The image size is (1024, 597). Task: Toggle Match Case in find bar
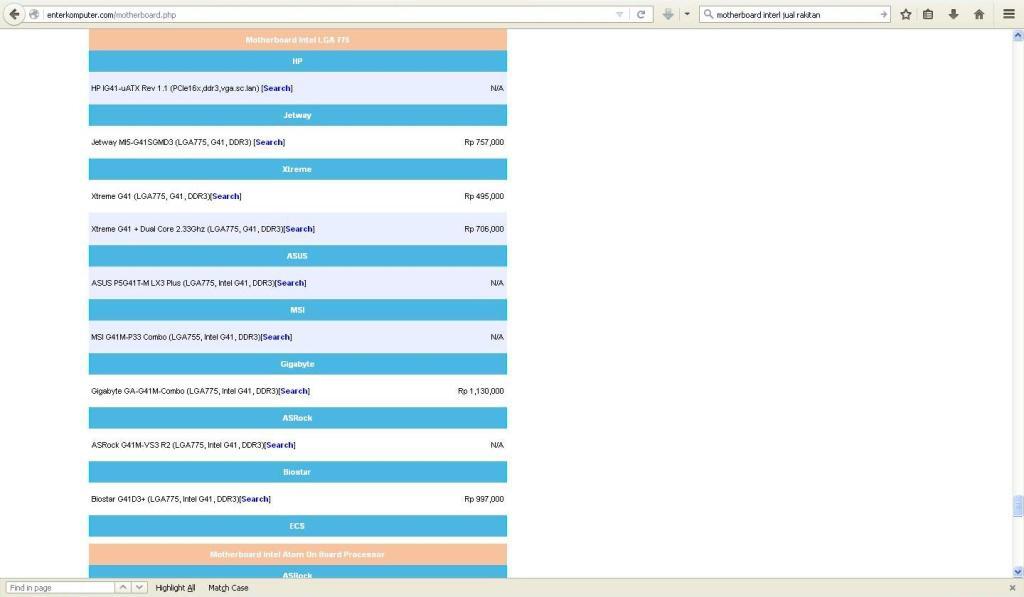pyautogui.click(x=228, y=588)
